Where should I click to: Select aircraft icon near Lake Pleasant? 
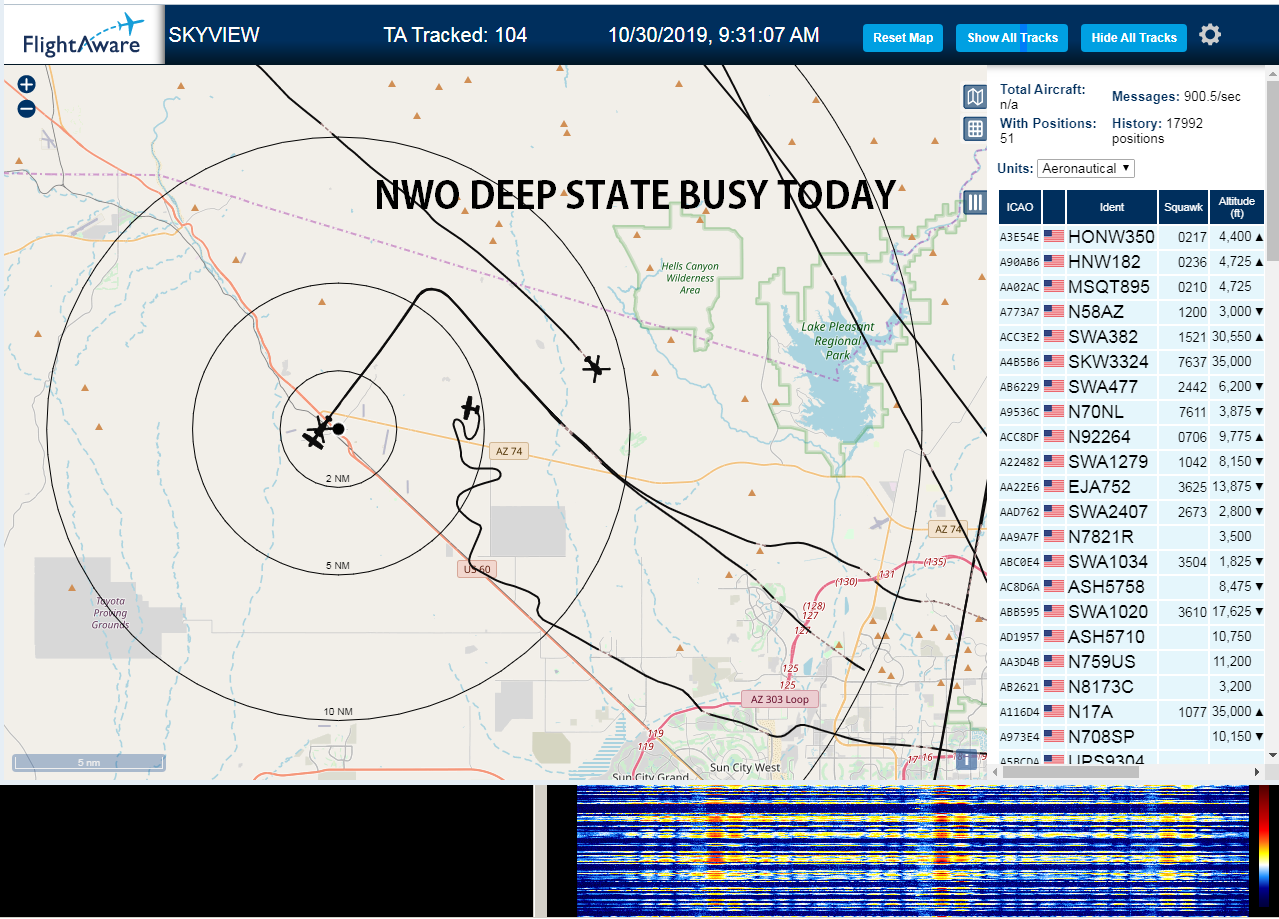coord(596,369)
